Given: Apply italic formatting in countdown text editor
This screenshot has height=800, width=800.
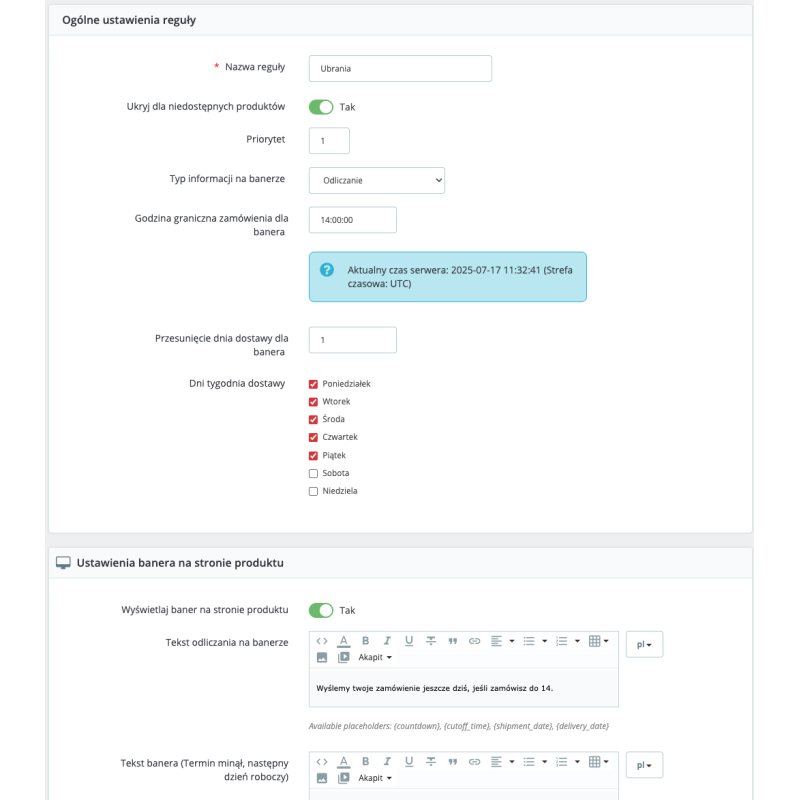Looking at the screenshot, I should [387, 641].
